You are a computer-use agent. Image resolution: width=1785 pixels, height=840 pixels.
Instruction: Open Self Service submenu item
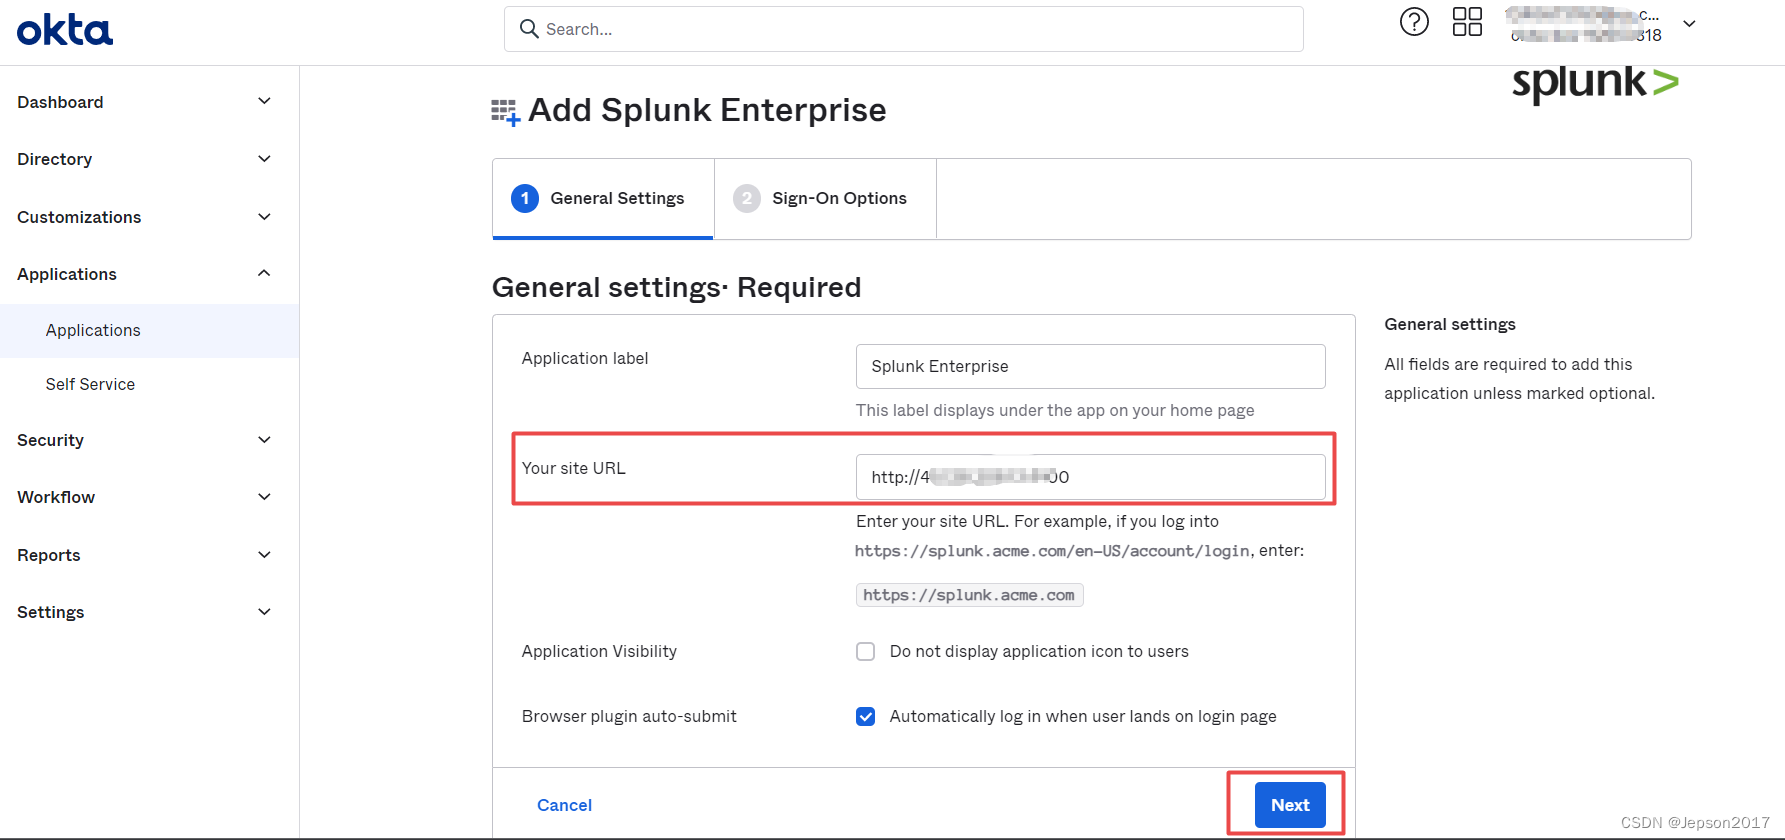point(149,385)
